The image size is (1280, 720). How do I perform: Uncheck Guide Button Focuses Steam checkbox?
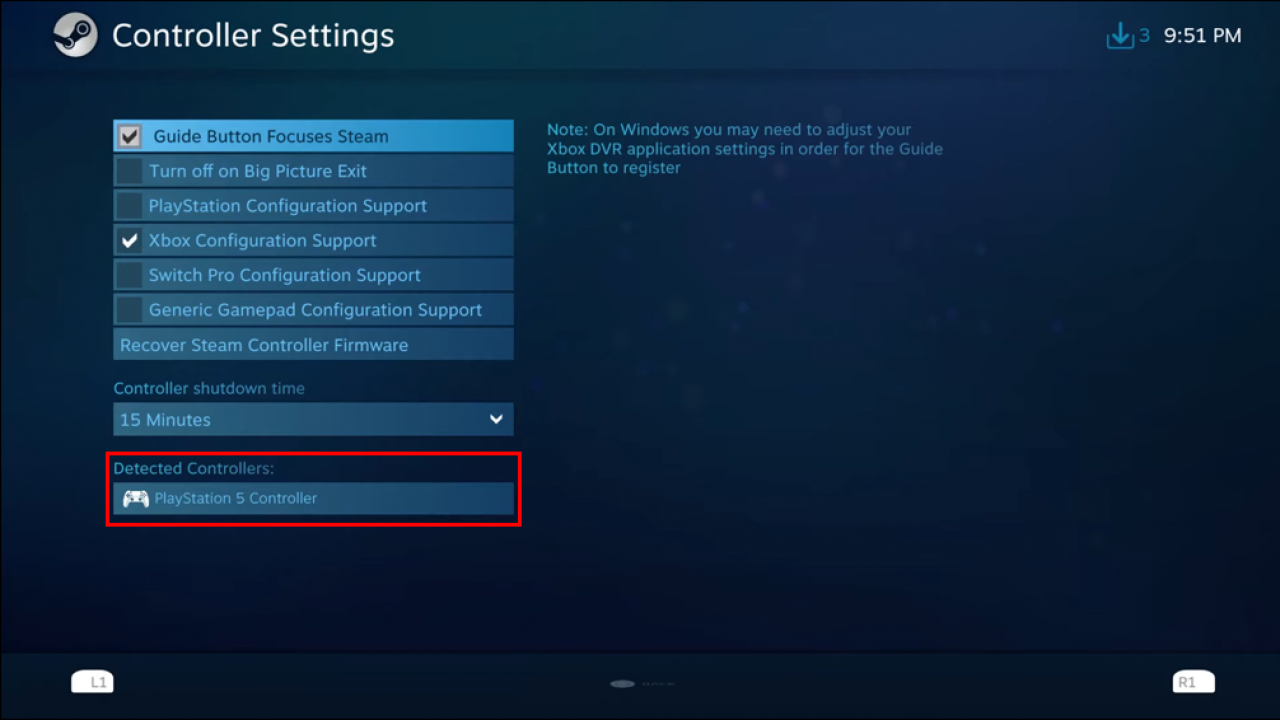coord(129,136)
